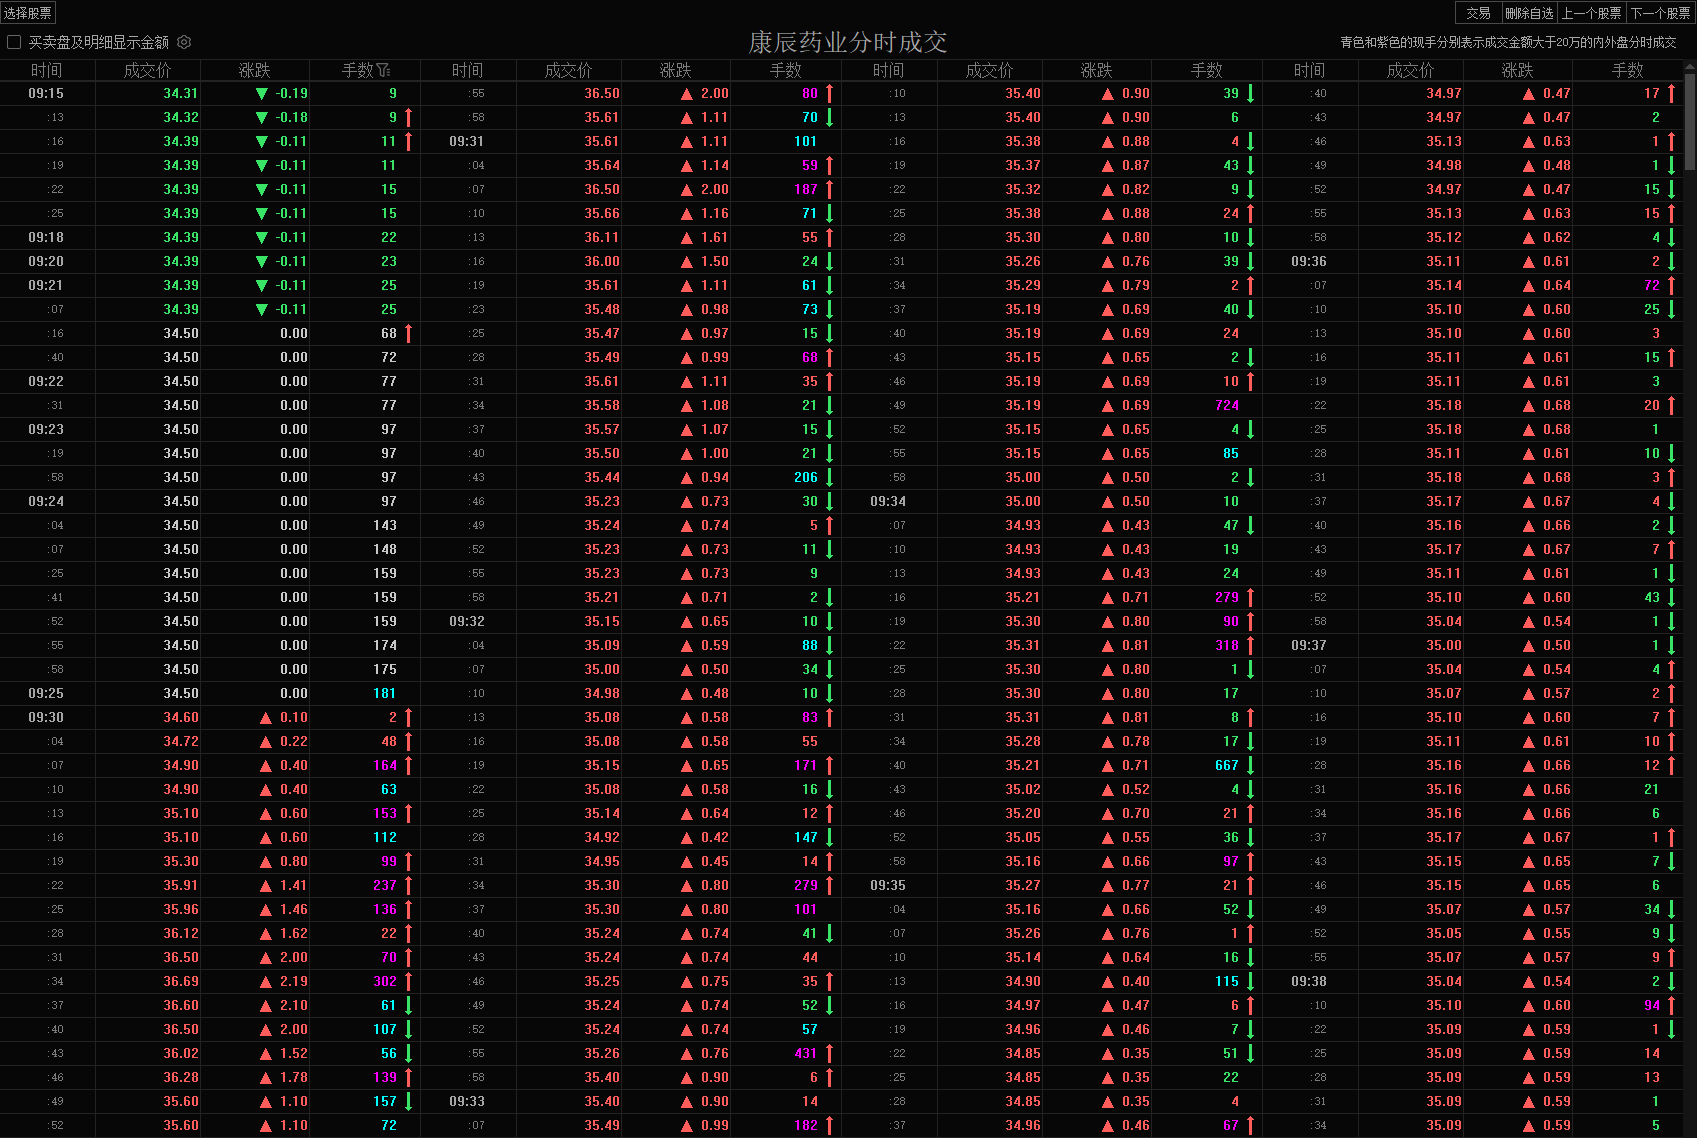Select the 09:36 time cell
This screenshot has width=1697, height=1138.
(1309, 261)
